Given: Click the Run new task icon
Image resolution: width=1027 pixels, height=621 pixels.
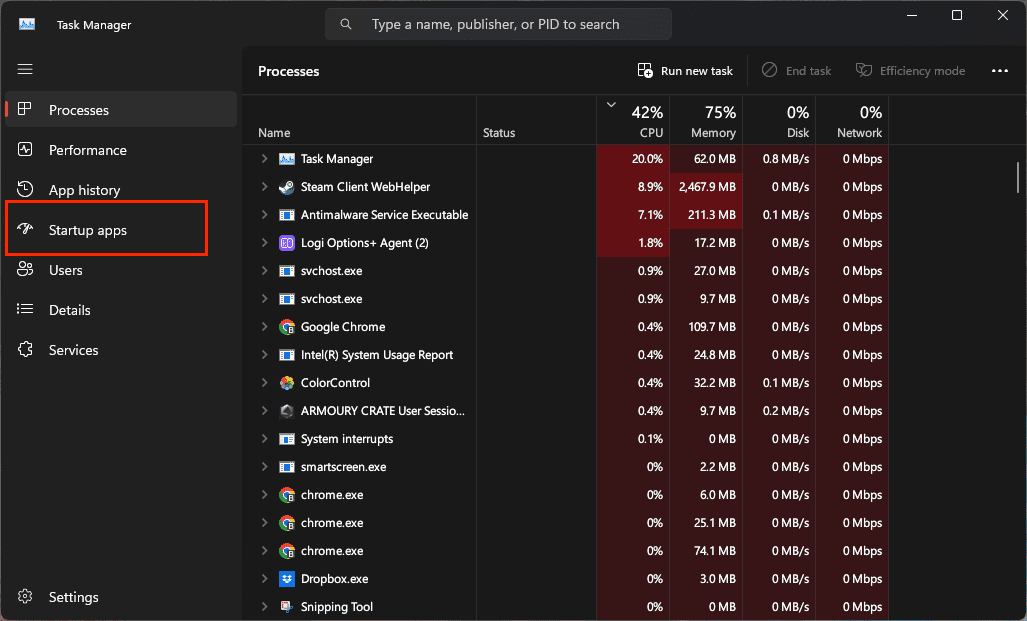Looking at the screenshot, I should pyautogui.click(x=645, y=71).
